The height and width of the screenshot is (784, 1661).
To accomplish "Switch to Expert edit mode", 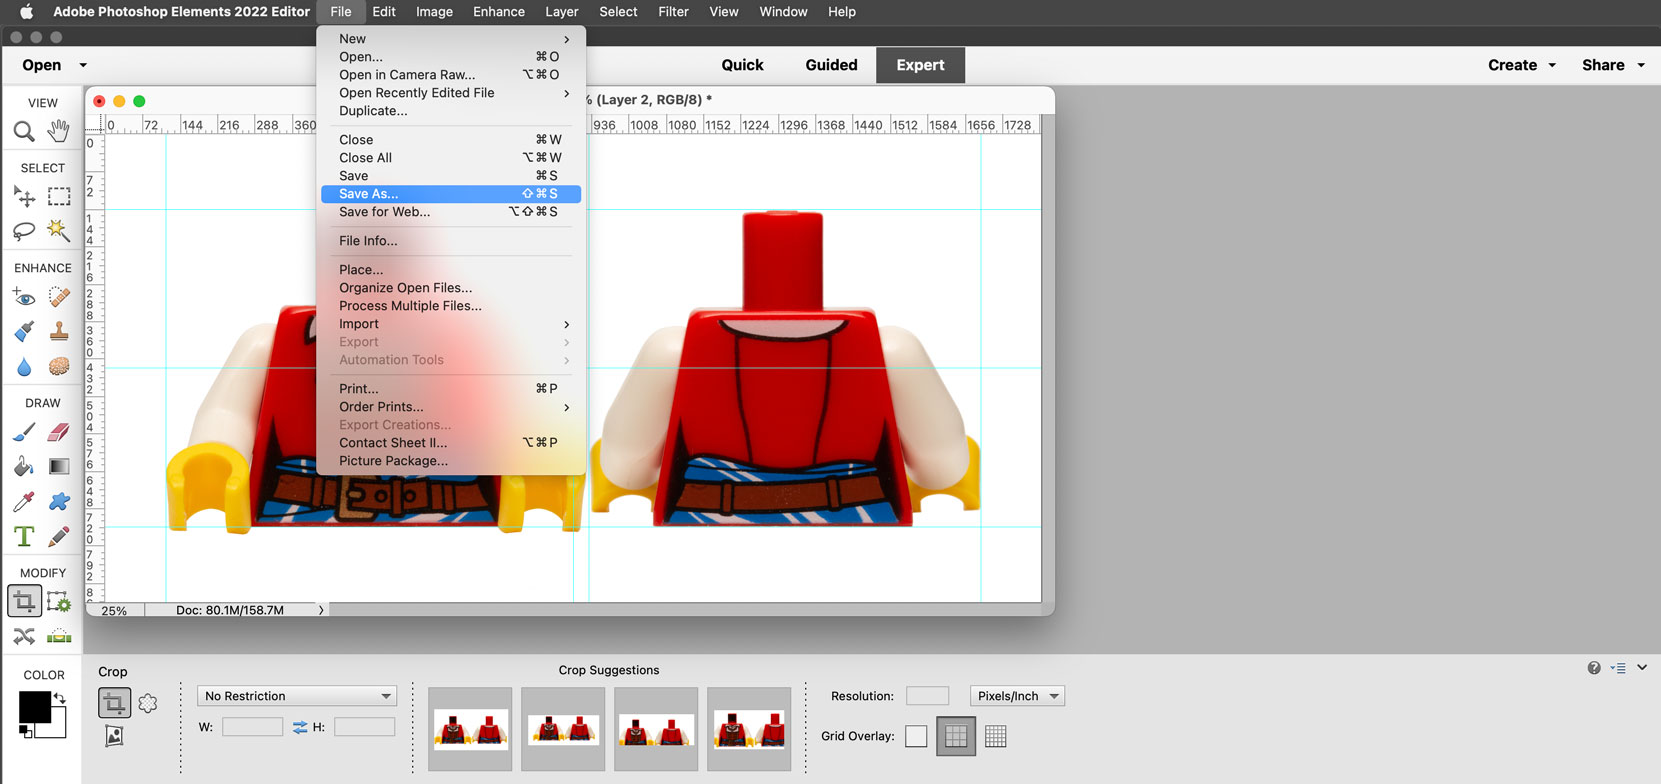I will click(x=920, y=65).
